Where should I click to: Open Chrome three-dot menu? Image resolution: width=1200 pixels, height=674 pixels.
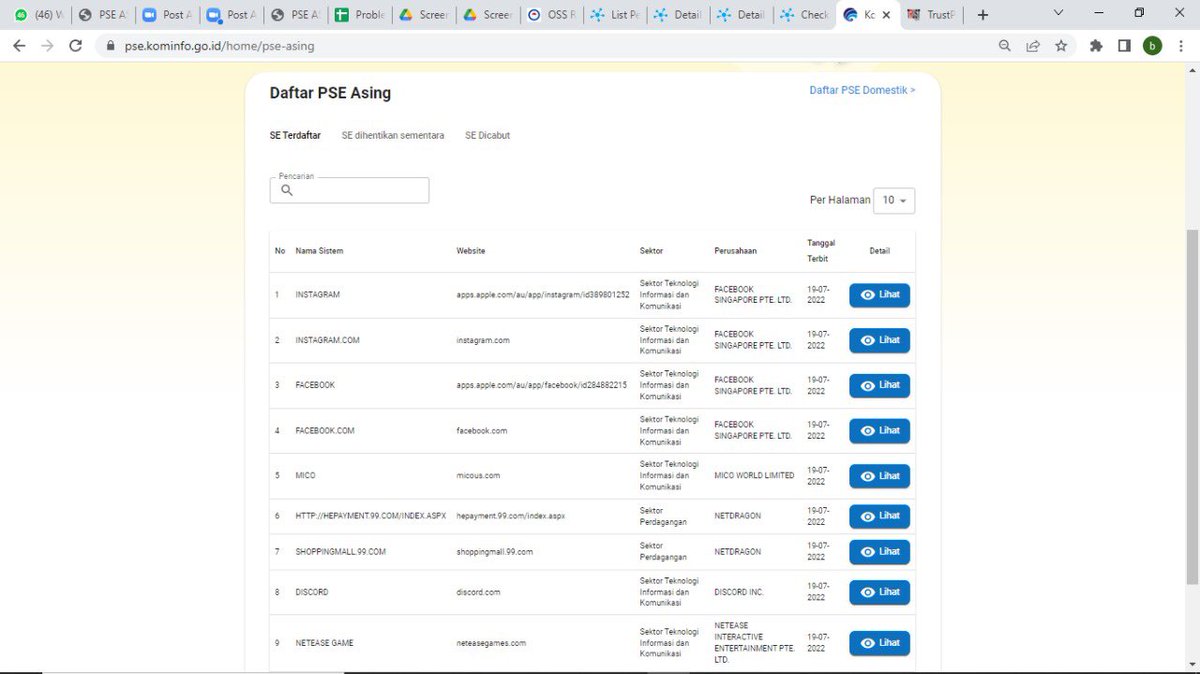[1181, 46]
